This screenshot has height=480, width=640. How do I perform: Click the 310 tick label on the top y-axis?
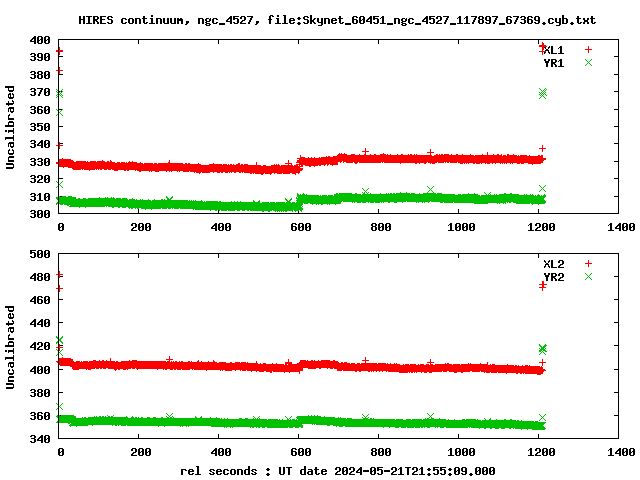click(40, 197)
